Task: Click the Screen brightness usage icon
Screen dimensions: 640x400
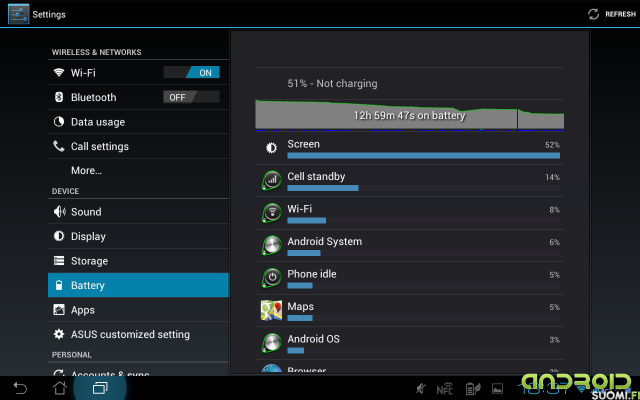Action: click(x=271, y=148)
